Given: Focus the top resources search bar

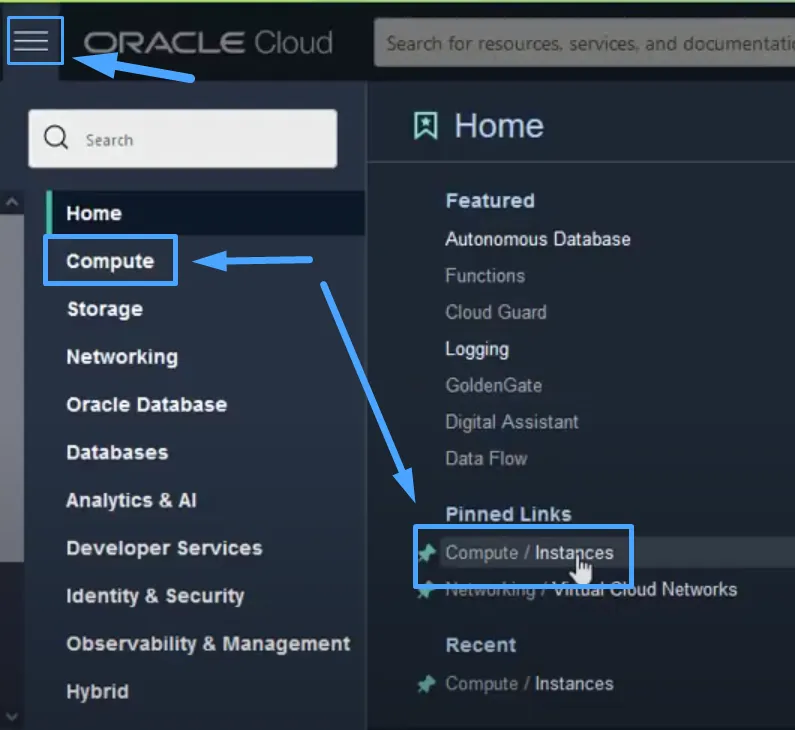Looking at the screenshot, I should click(585, 44).
